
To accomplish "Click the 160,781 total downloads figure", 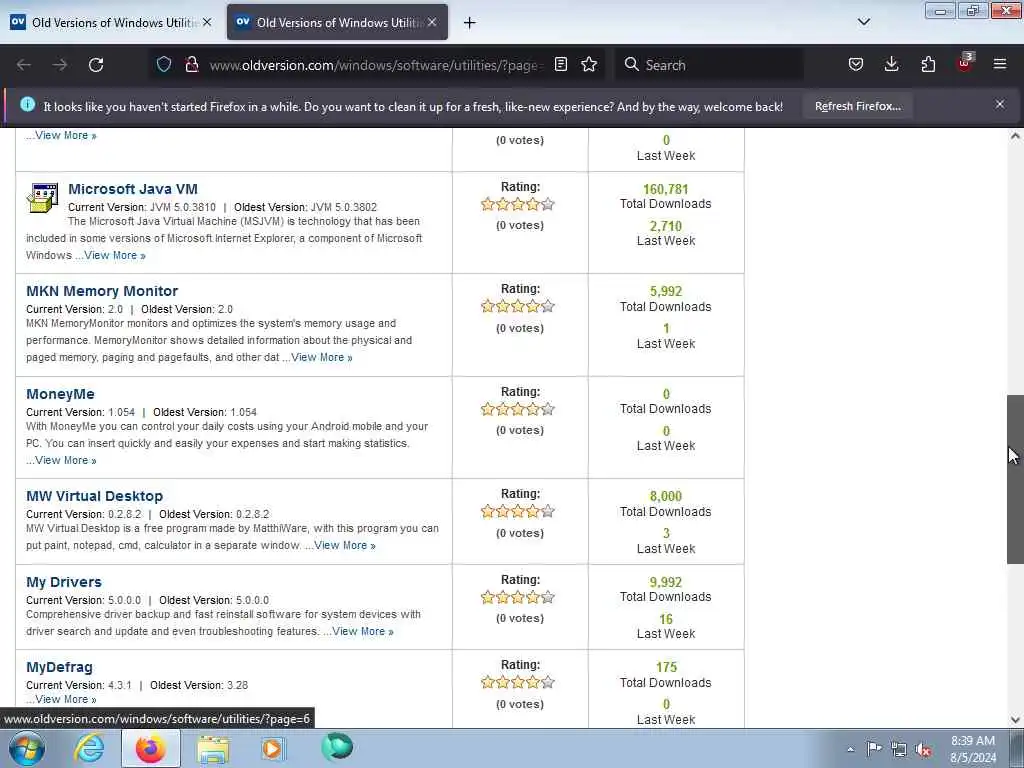I will 665,189.
